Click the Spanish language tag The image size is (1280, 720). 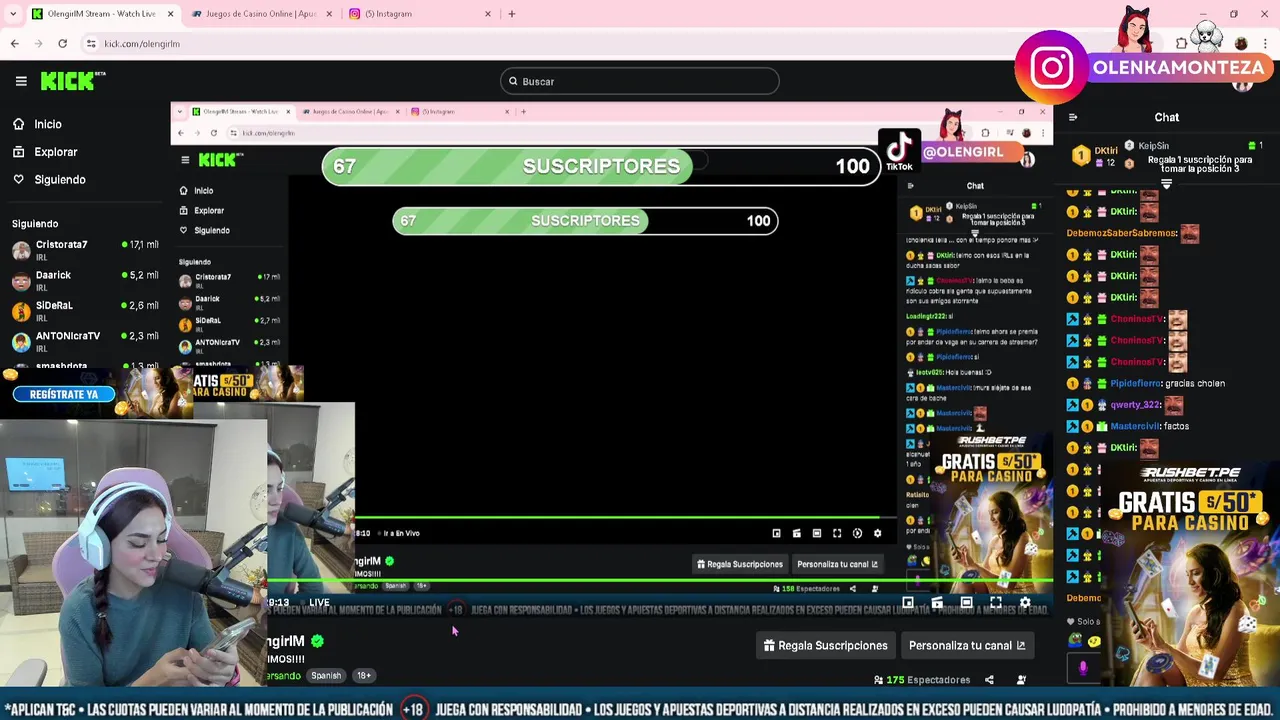(x=326, y=676)
